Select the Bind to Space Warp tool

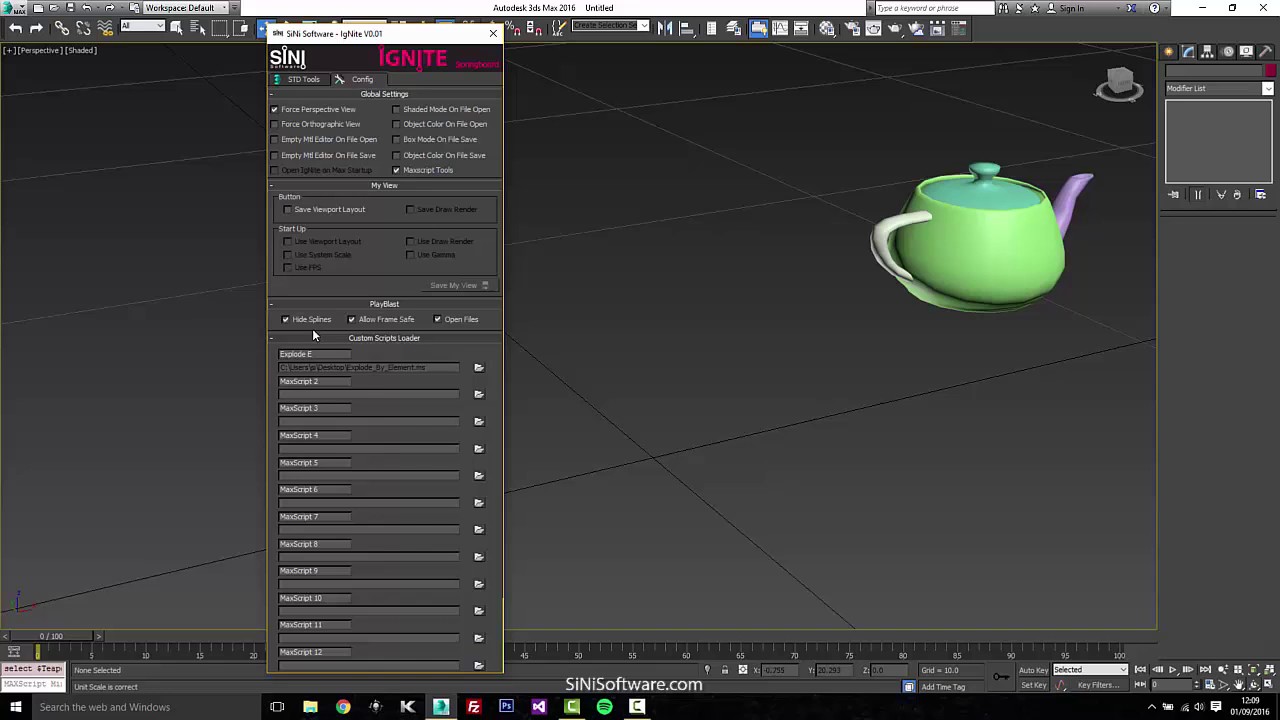[106, 28]
